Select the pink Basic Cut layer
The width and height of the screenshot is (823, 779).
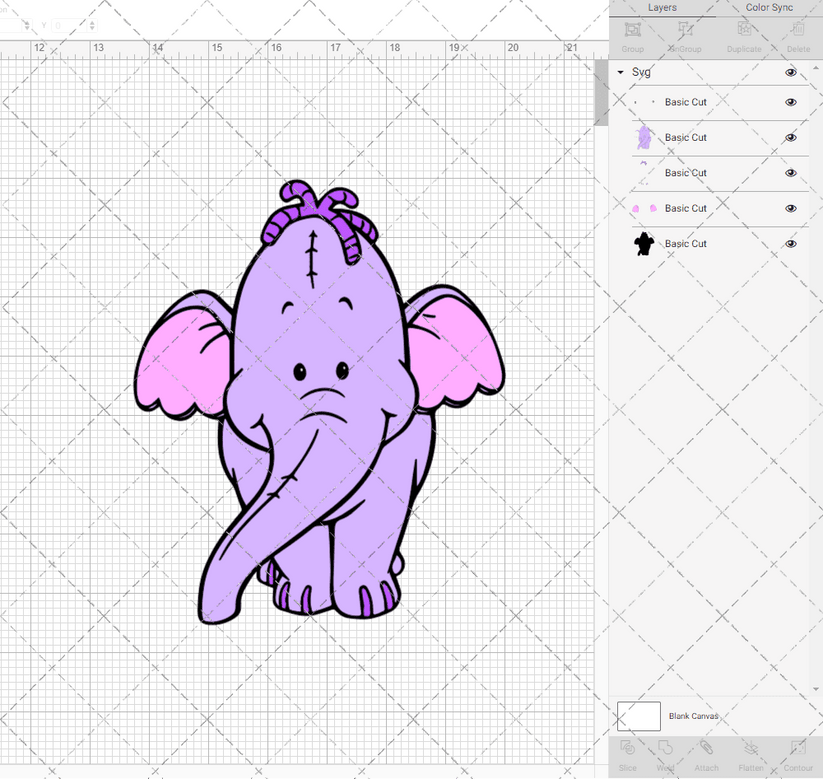[x=686, y=208]
